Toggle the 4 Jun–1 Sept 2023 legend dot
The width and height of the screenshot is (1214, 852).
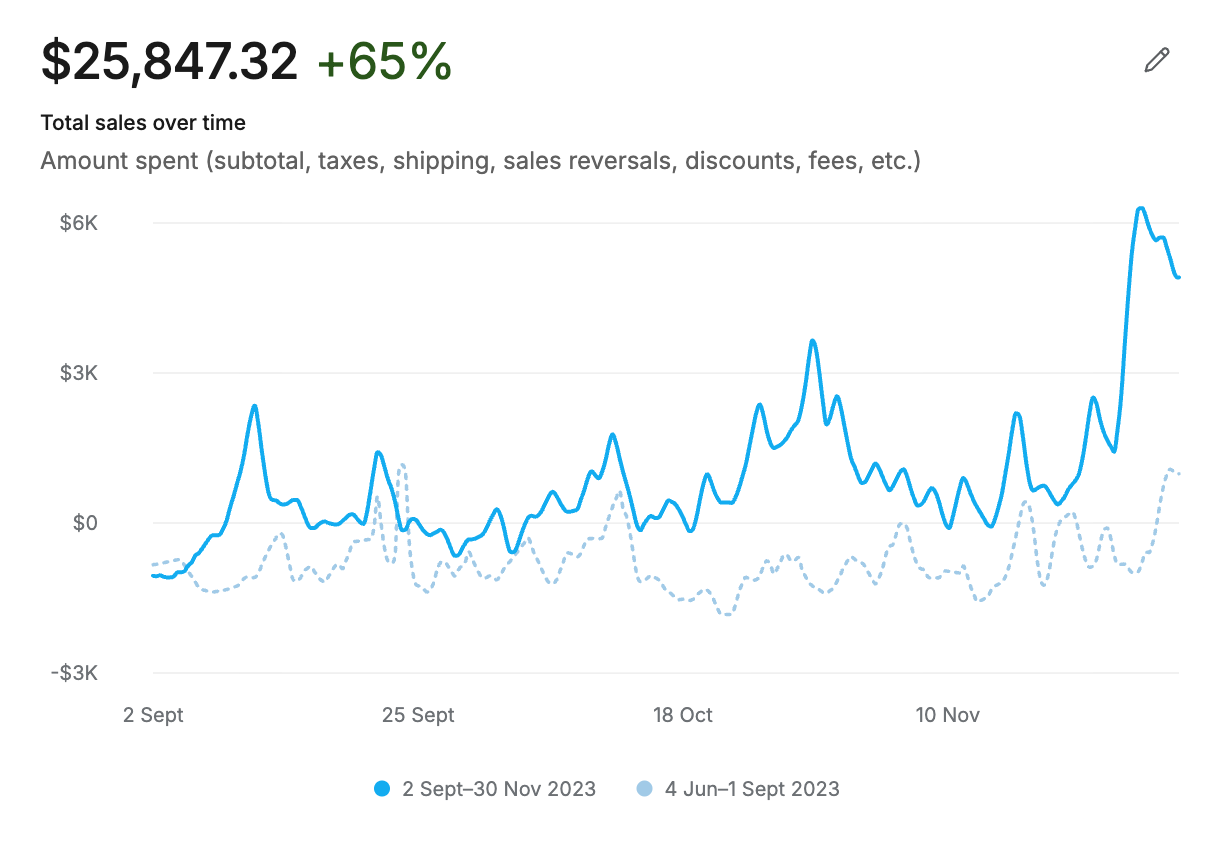(645, 789)
